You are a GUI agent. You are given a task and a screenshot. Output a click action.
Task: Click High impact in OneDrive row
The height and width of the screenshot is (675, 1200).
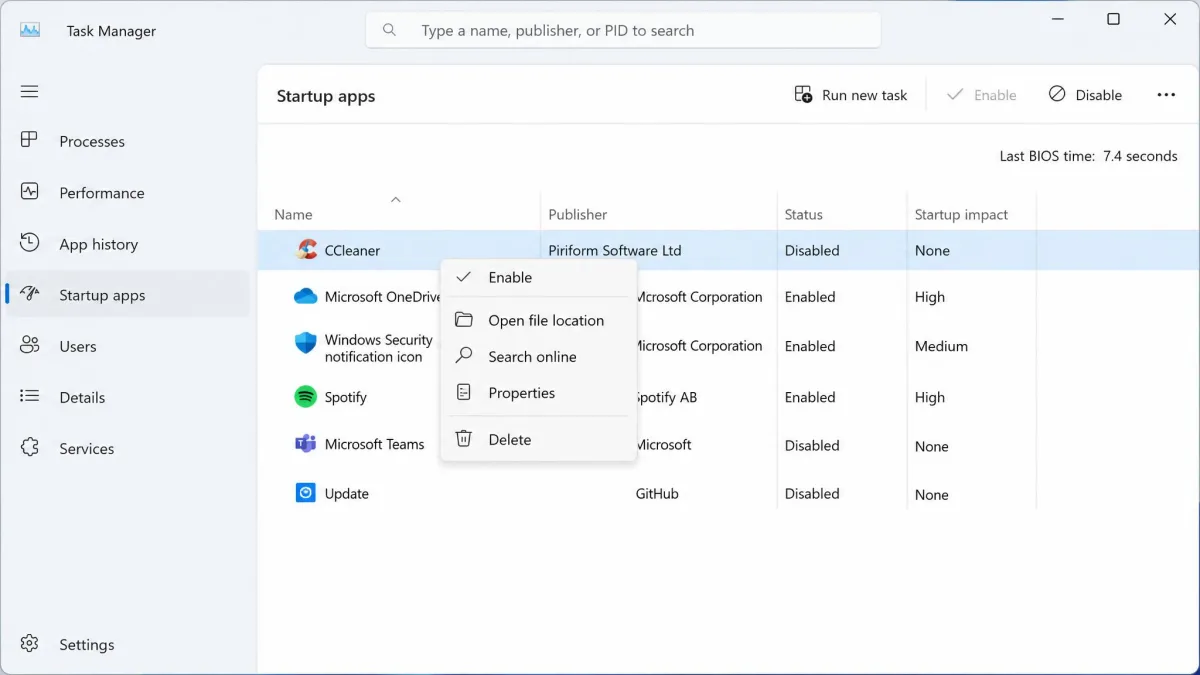929,296
